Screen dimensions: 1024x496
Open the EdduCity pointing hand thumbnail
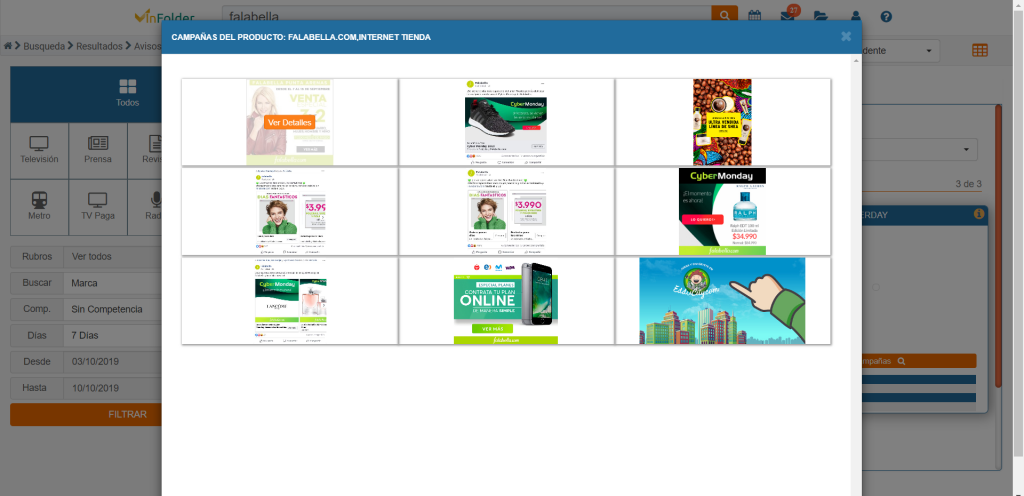click(x=723, y=301)
